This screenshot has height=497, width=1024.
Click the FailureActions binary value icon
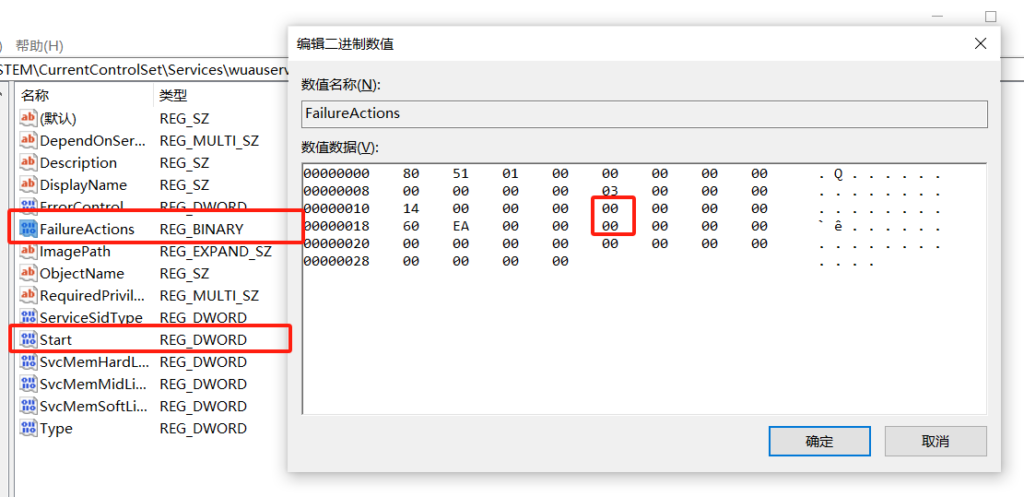(28, 229)
